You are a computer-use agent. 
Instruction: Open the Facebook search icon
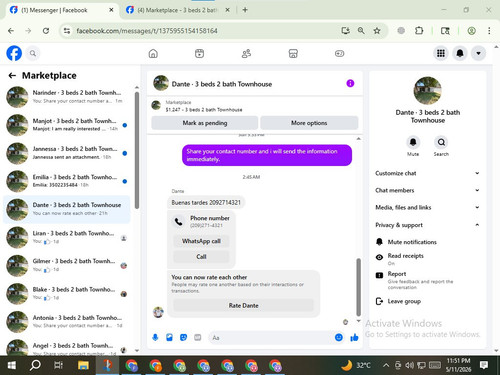point(33,53)
